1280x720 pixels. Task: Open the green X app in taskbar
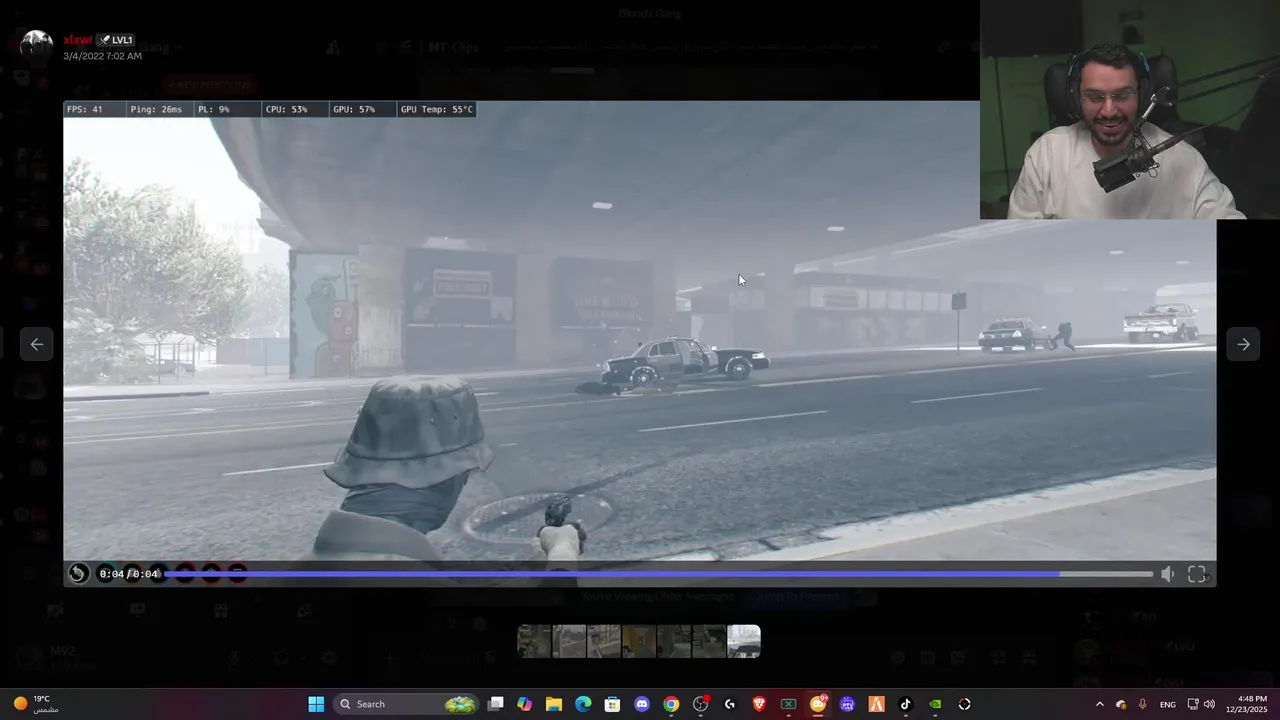tap(788, 704)
